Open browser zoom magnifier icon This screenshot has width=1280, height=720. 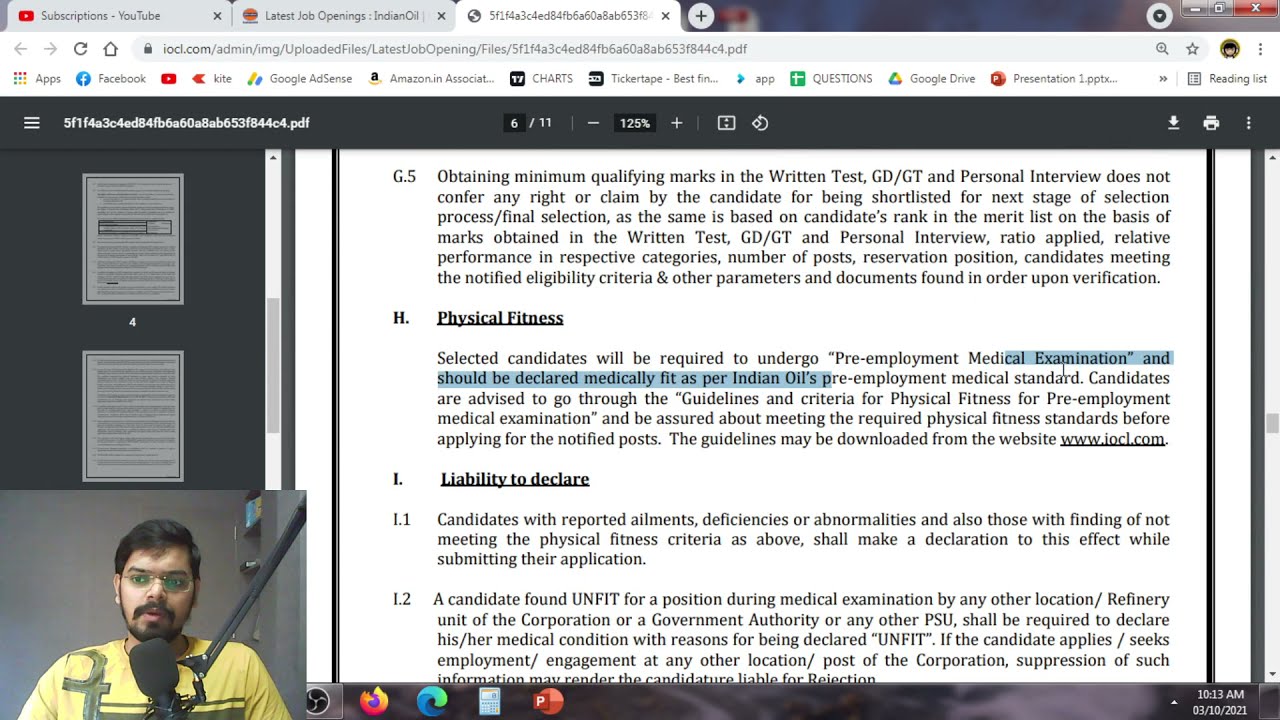point(1162,49)
